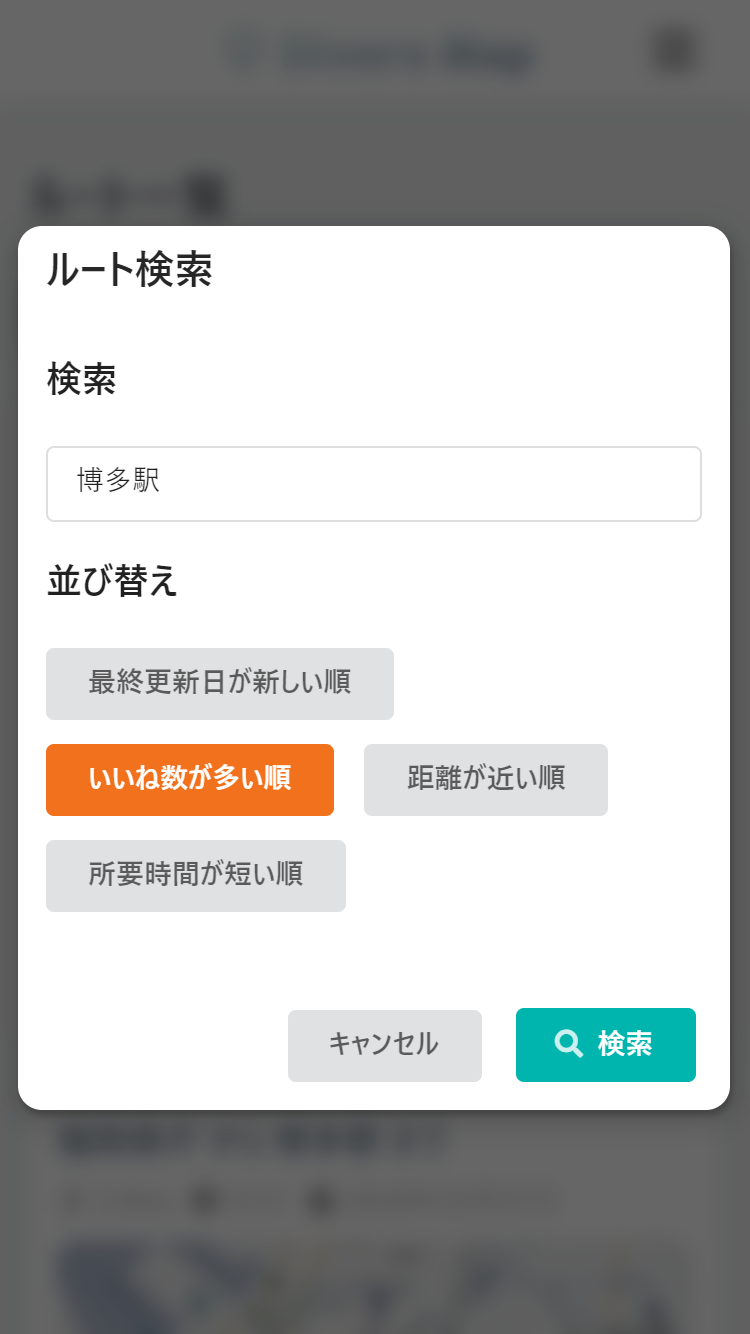Click the 並び替え section heading

pos(112,581)
